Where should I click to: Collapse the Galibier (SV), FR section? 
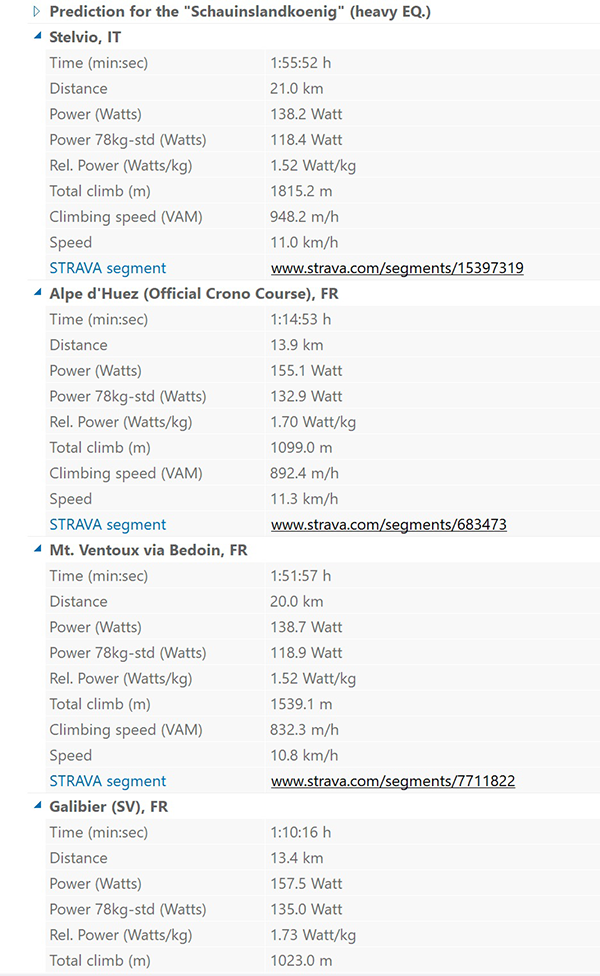coord(37,806)
